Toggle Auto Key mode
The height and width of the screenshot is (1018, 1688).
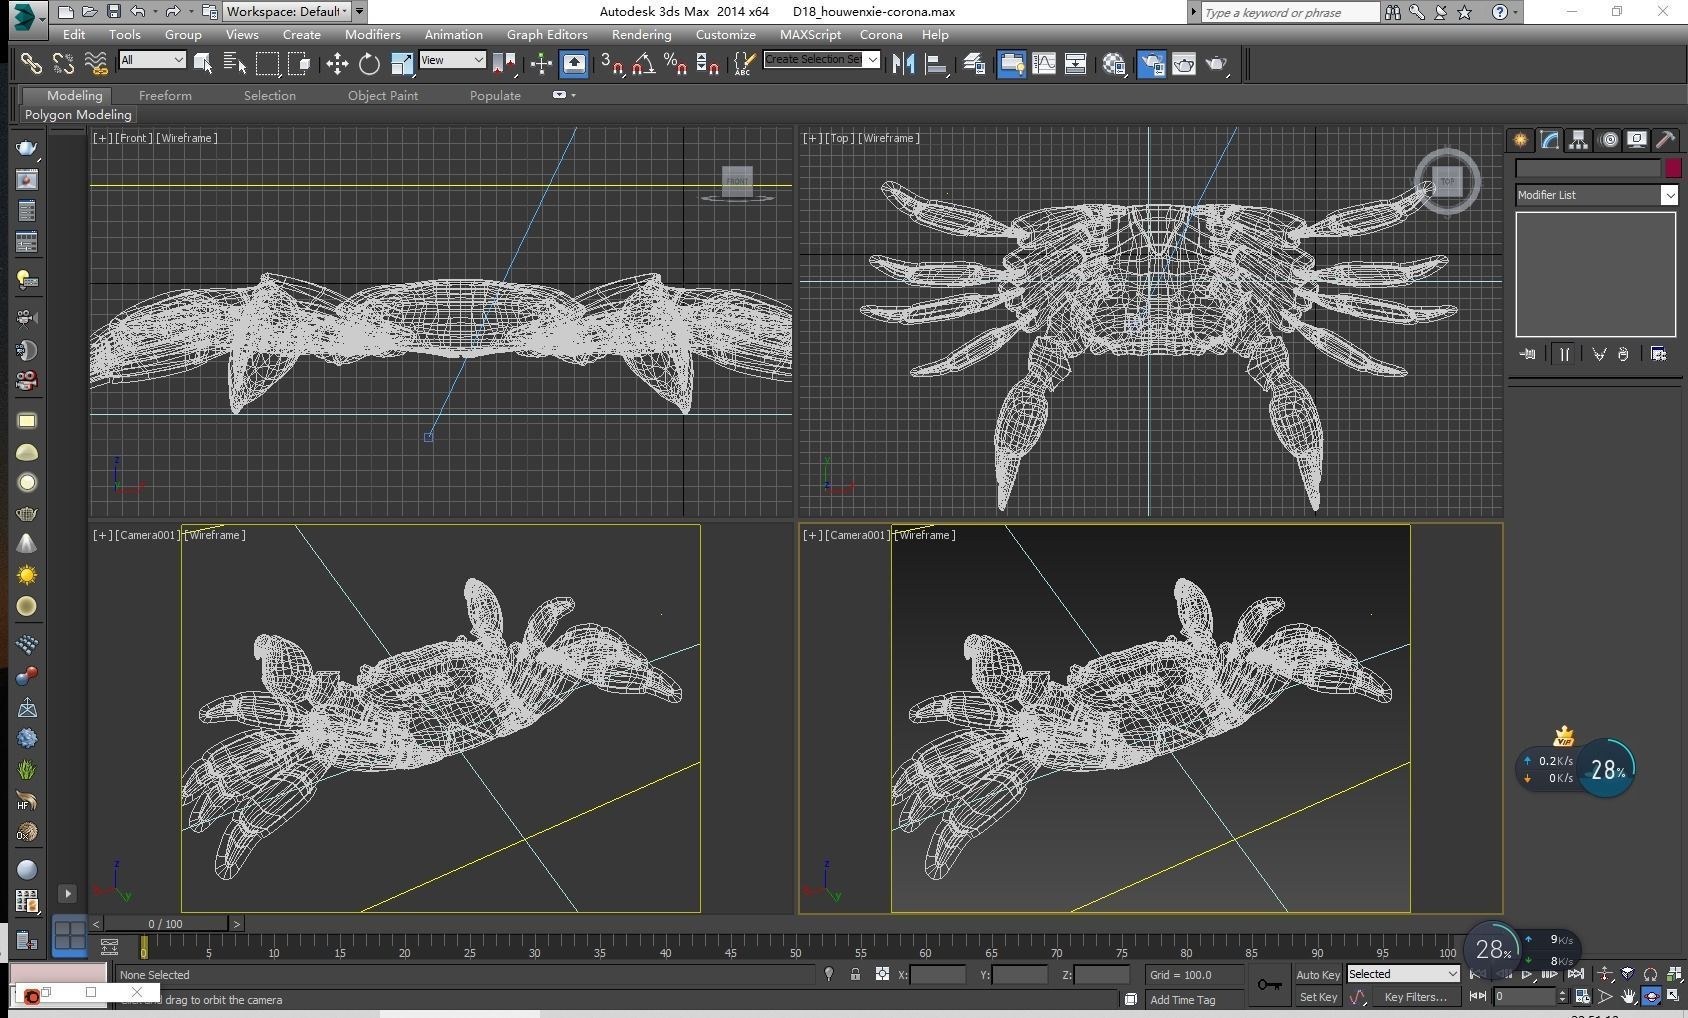1317,975
